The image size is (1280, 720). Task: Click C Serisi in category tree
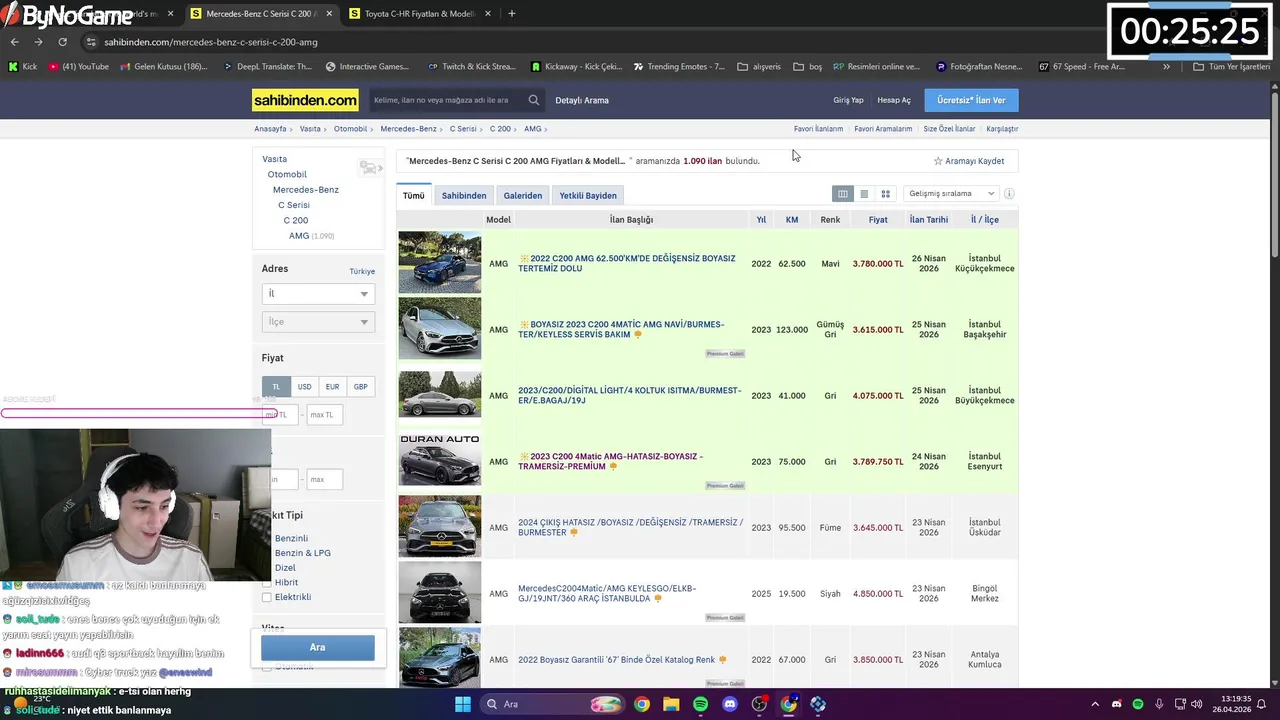pos(294,205)
